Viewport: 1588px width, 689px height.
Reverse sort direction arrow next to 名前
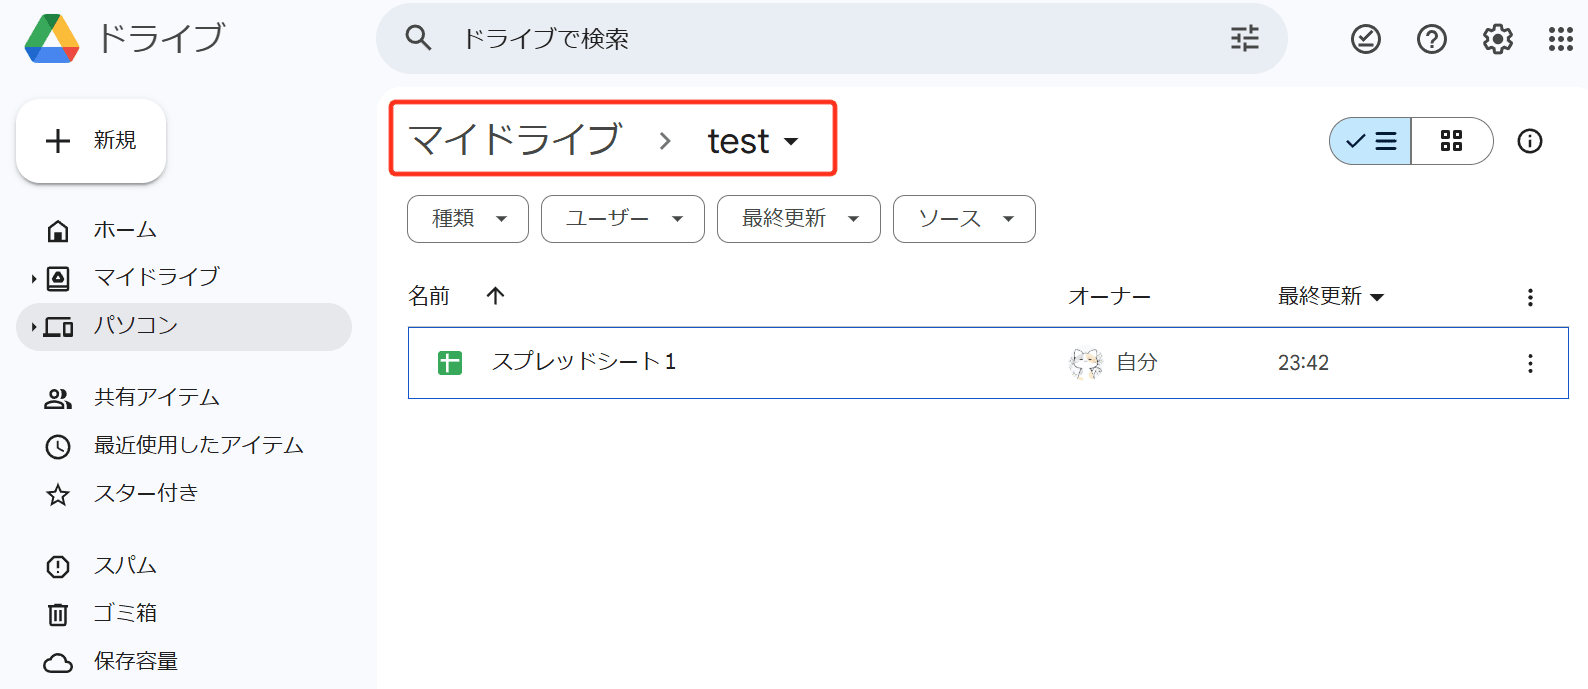[495, 295]
